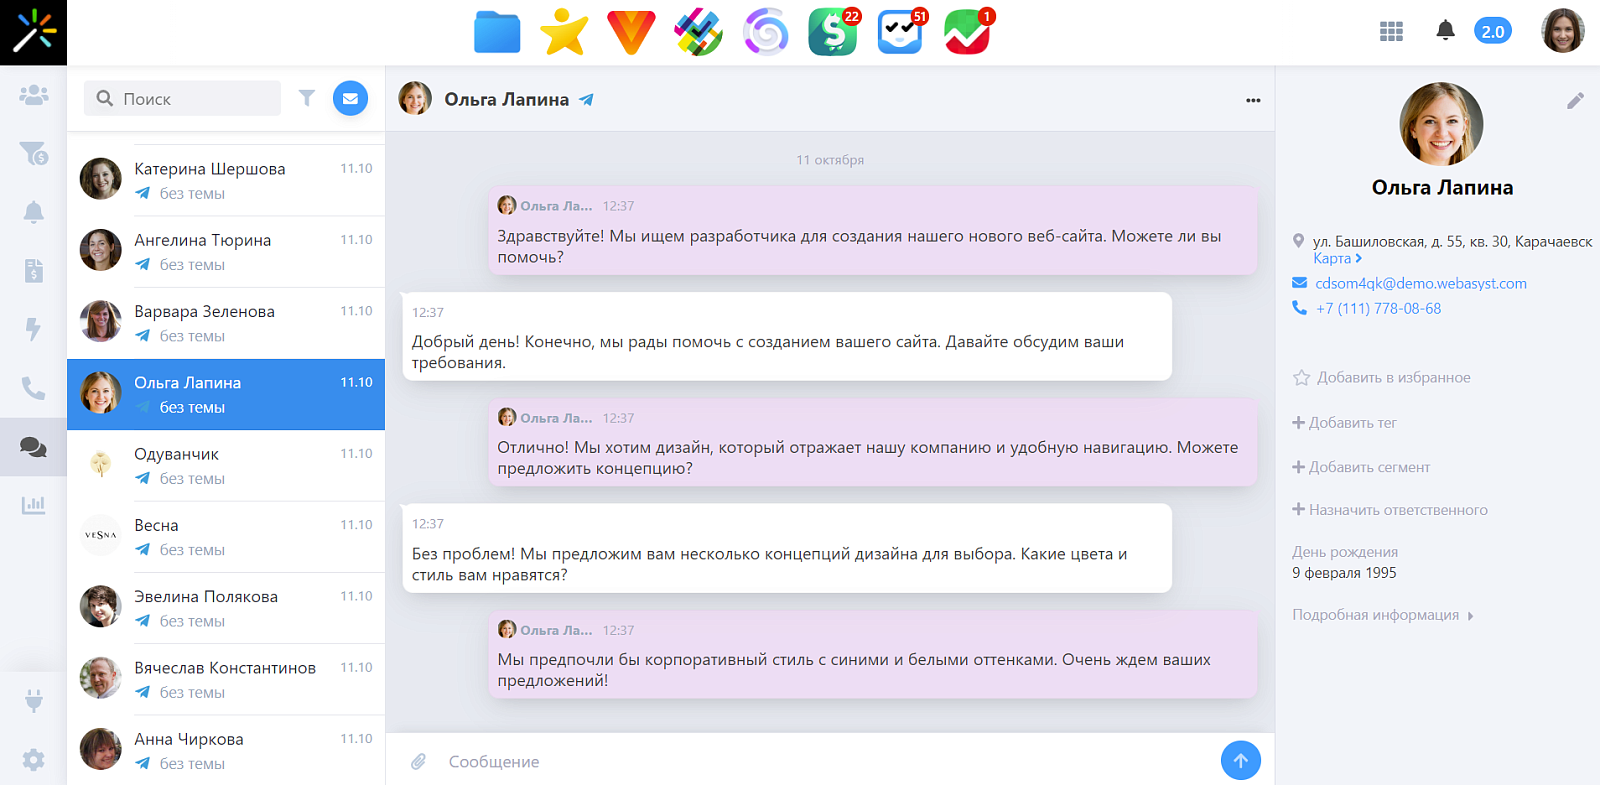Open conversation with Весна

226,537
